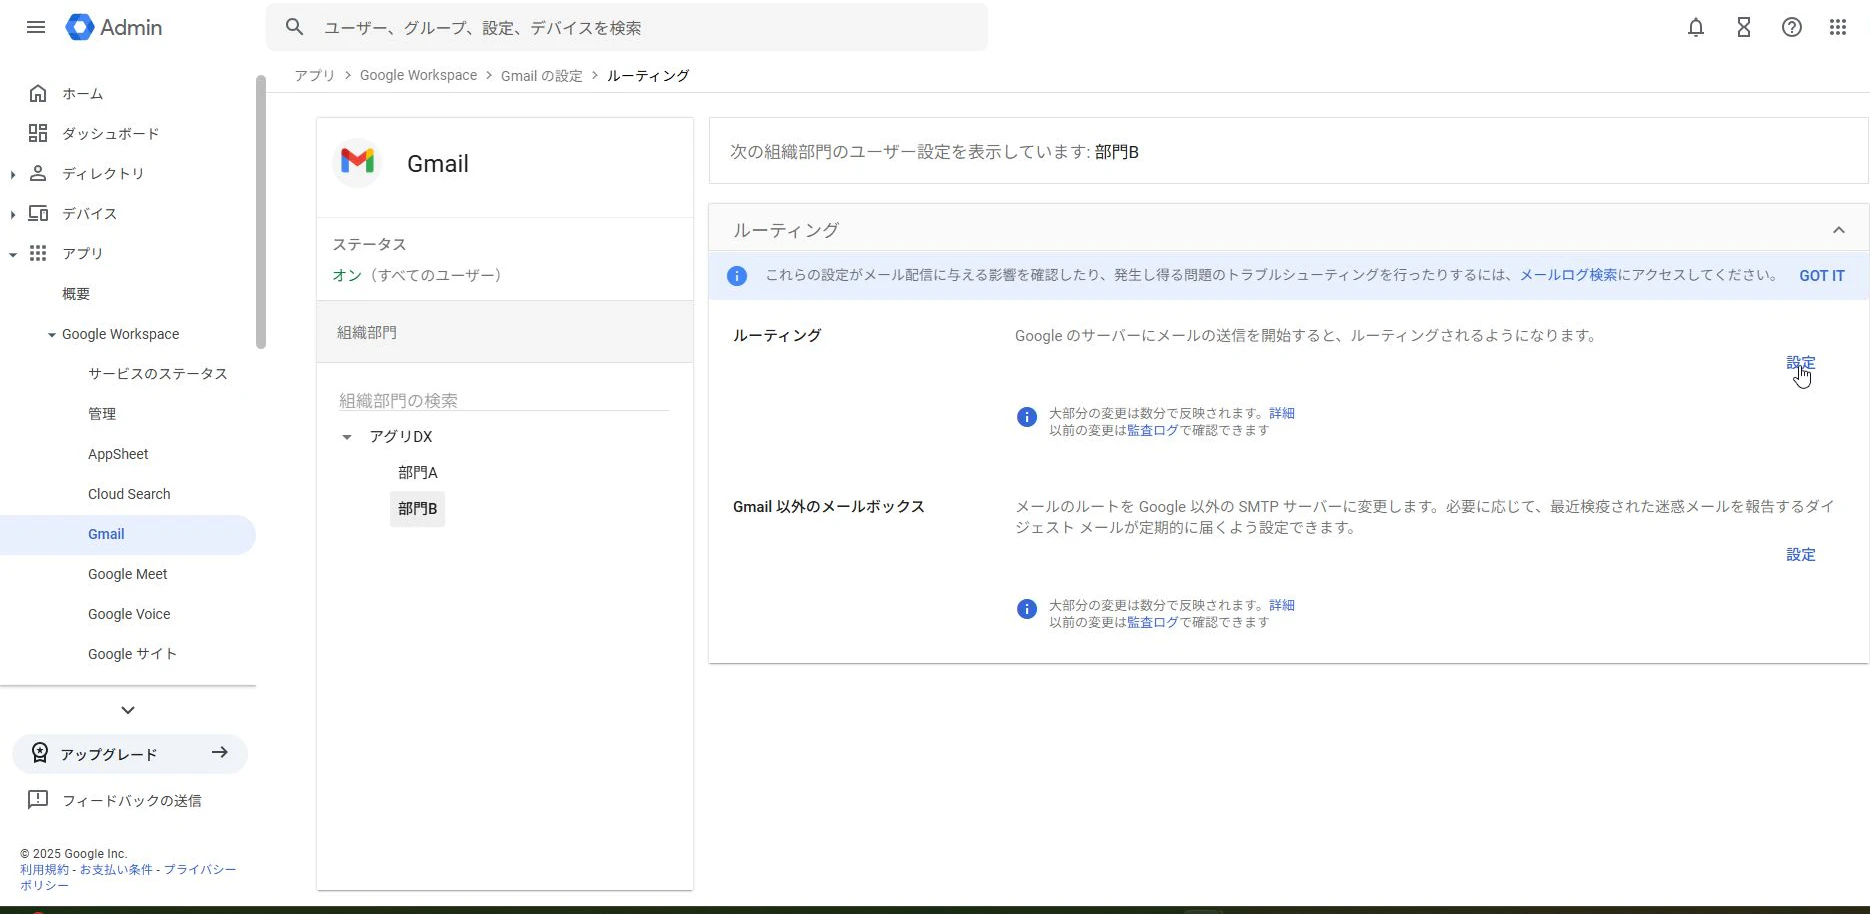Viewport: 1870px width, 914px height.
Task: Click the Google Admin logo
Action: point(114,27)
